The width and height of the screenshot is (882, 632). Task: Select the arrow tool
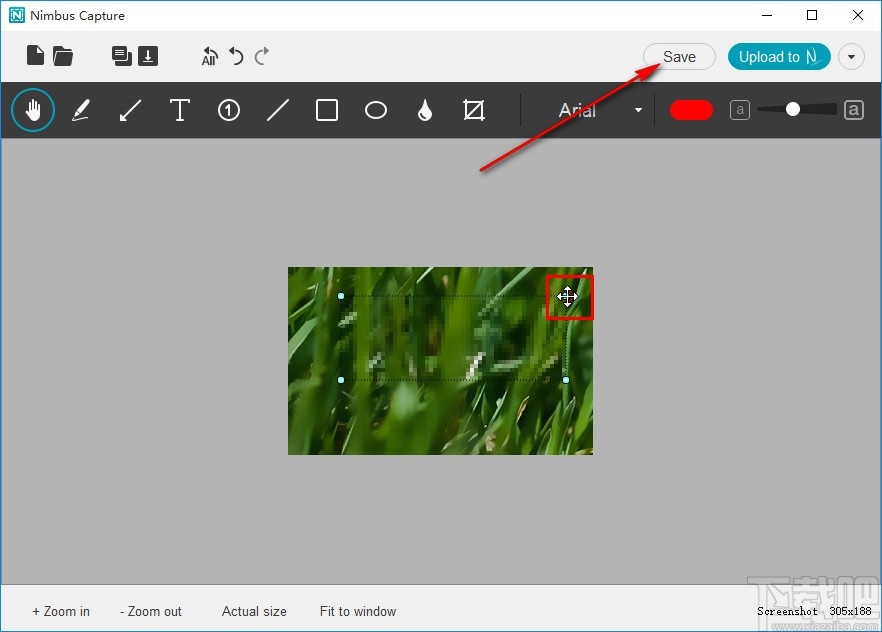click(x=130, y=110)
